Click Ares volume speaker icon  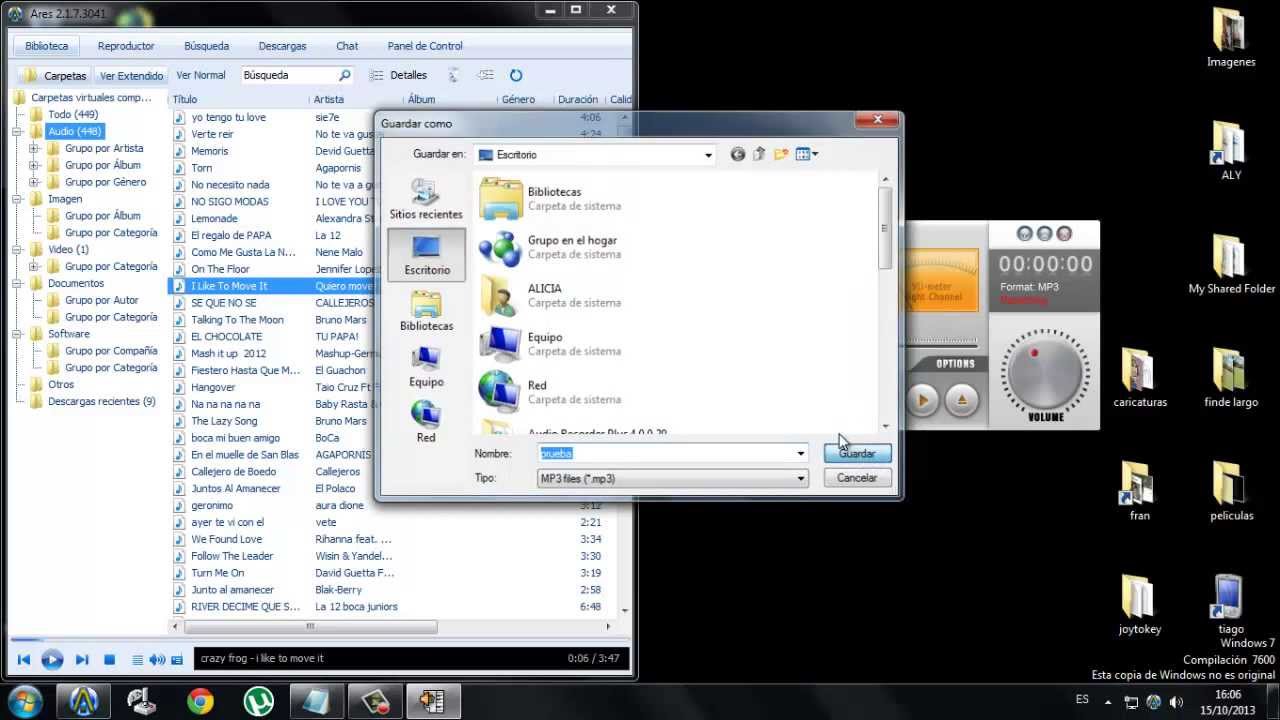[x=157, y=660]
